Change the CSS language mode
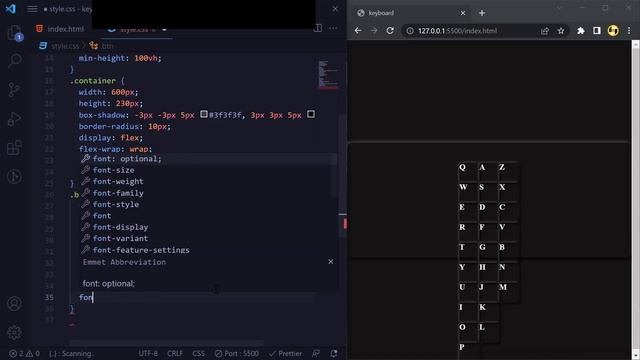Image resolution: width=640 pixels, height=360 pixels. (x=199, y=353)
